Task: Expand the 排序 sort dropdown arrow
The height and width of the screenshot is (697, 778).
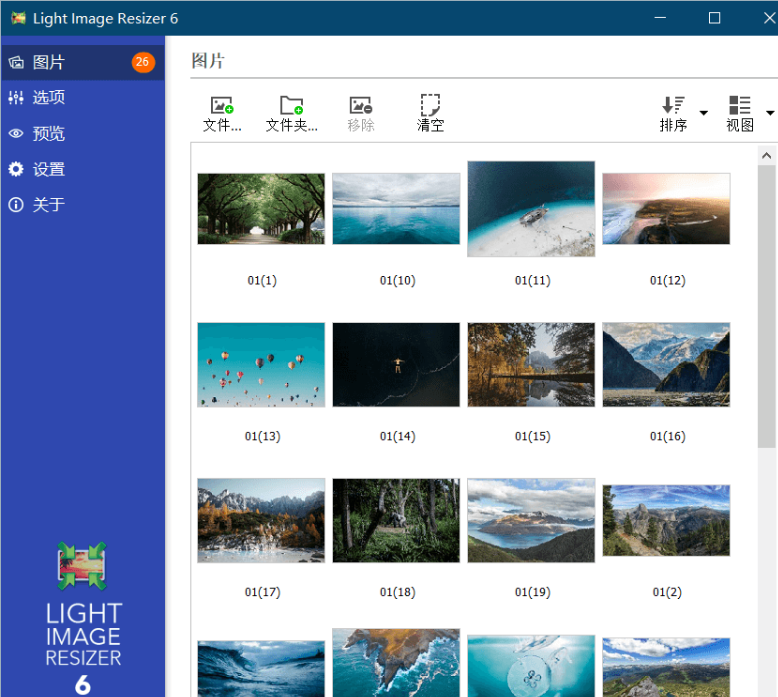Action: click(x=704, y=113)
